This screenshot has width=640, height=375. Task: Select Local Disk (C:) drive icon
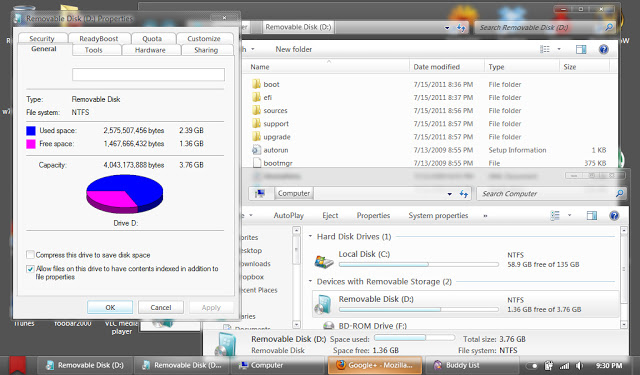tap(324, 260)
